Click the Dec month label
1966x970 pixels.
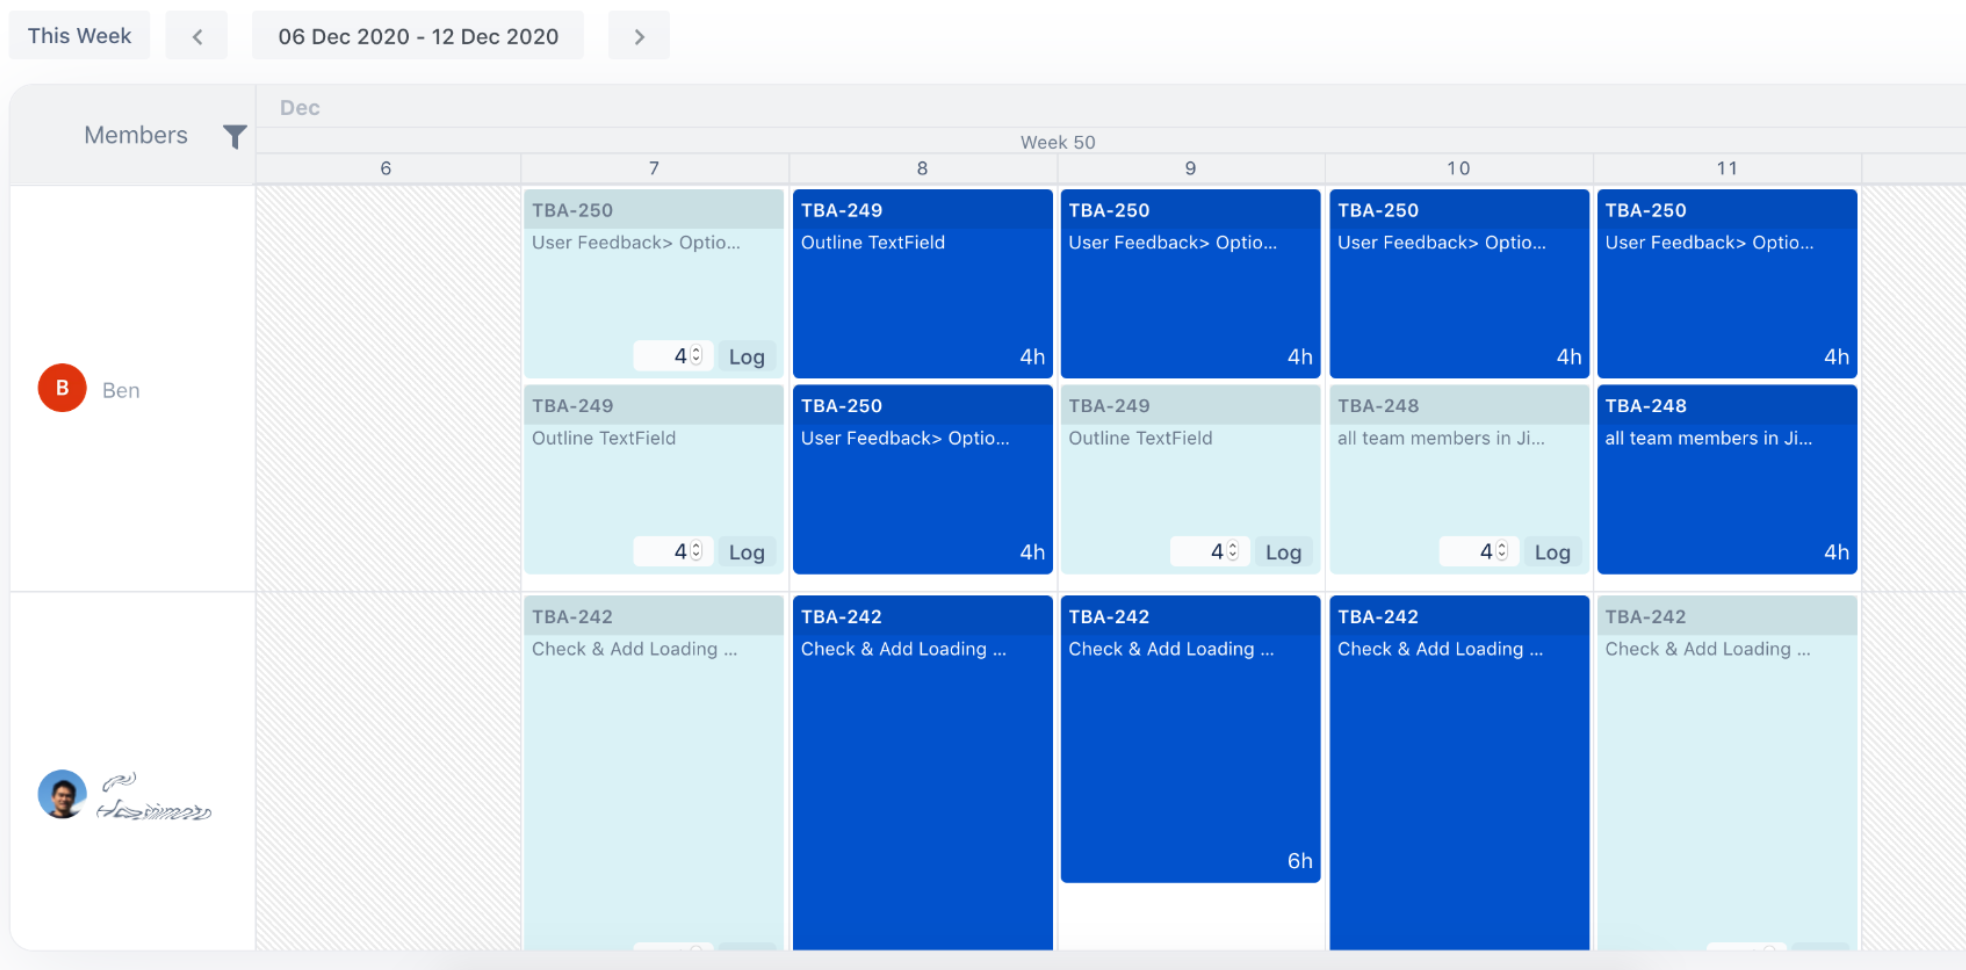[x=299, y=108]
